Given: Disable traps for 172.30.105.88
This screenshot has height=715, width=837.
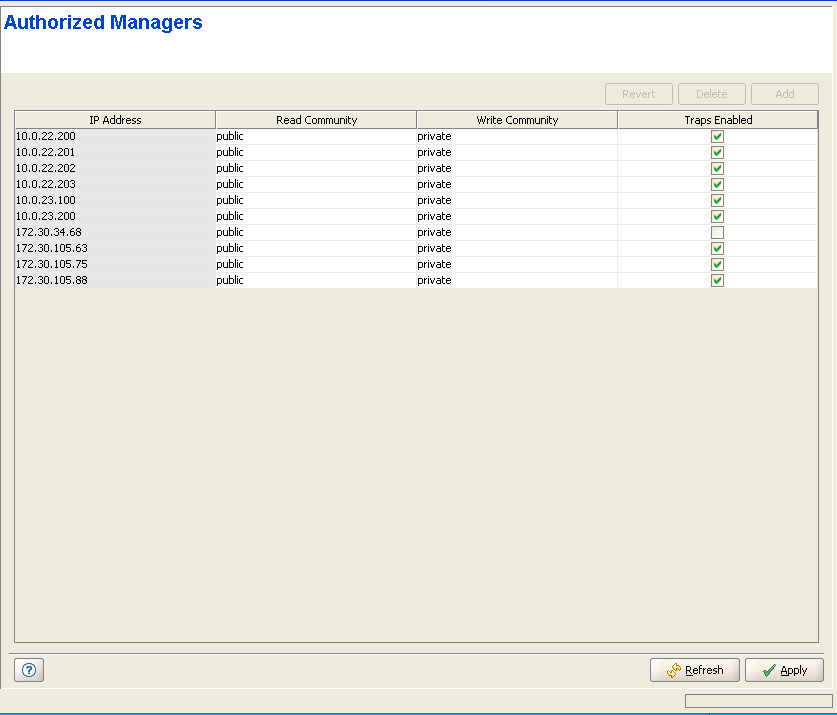Looking at the screenshot, I should [x=717, y=280].
